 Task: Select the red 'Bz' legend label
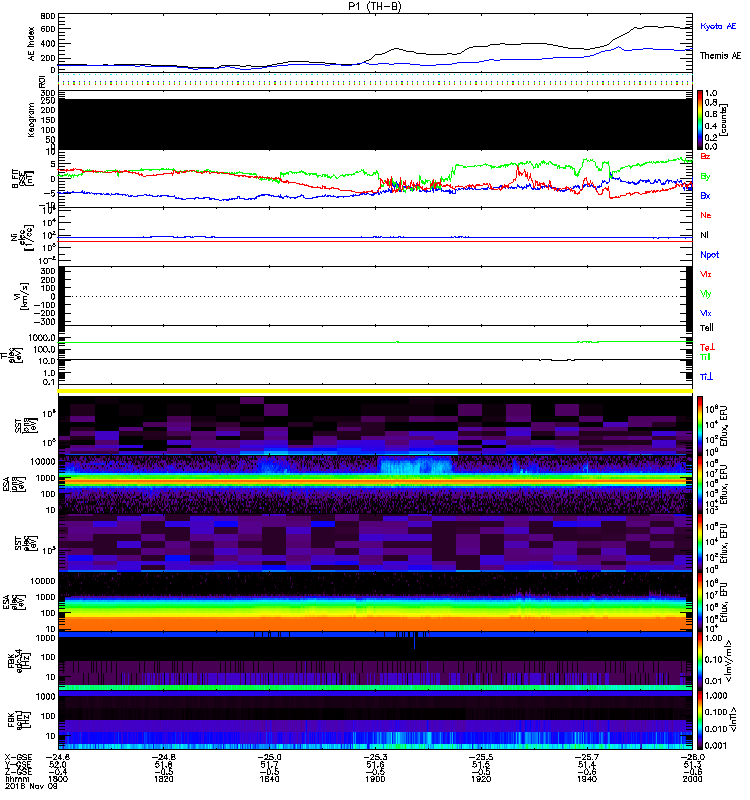tap(705, 156)
